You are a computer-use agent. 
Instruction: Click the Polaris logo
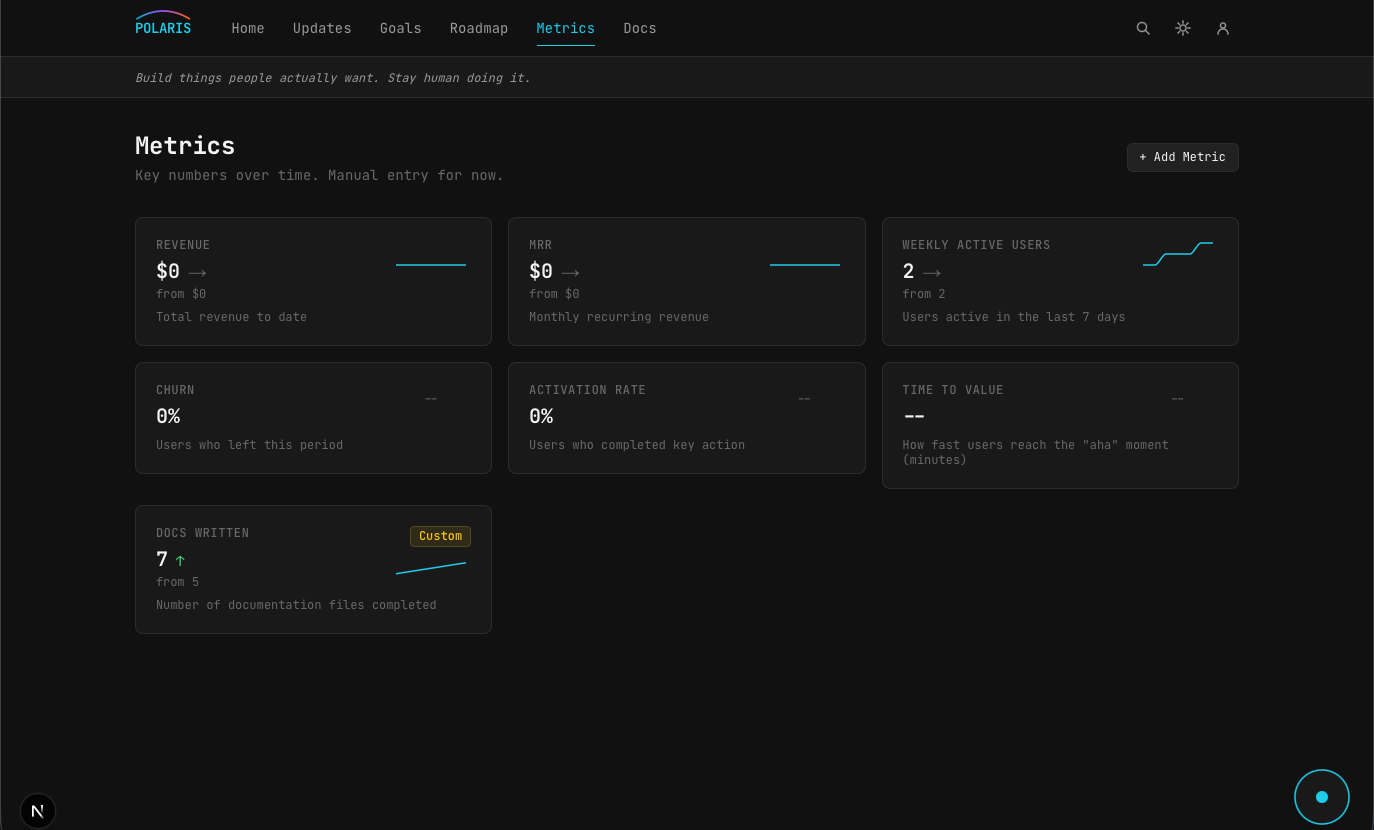pos(163,23)
